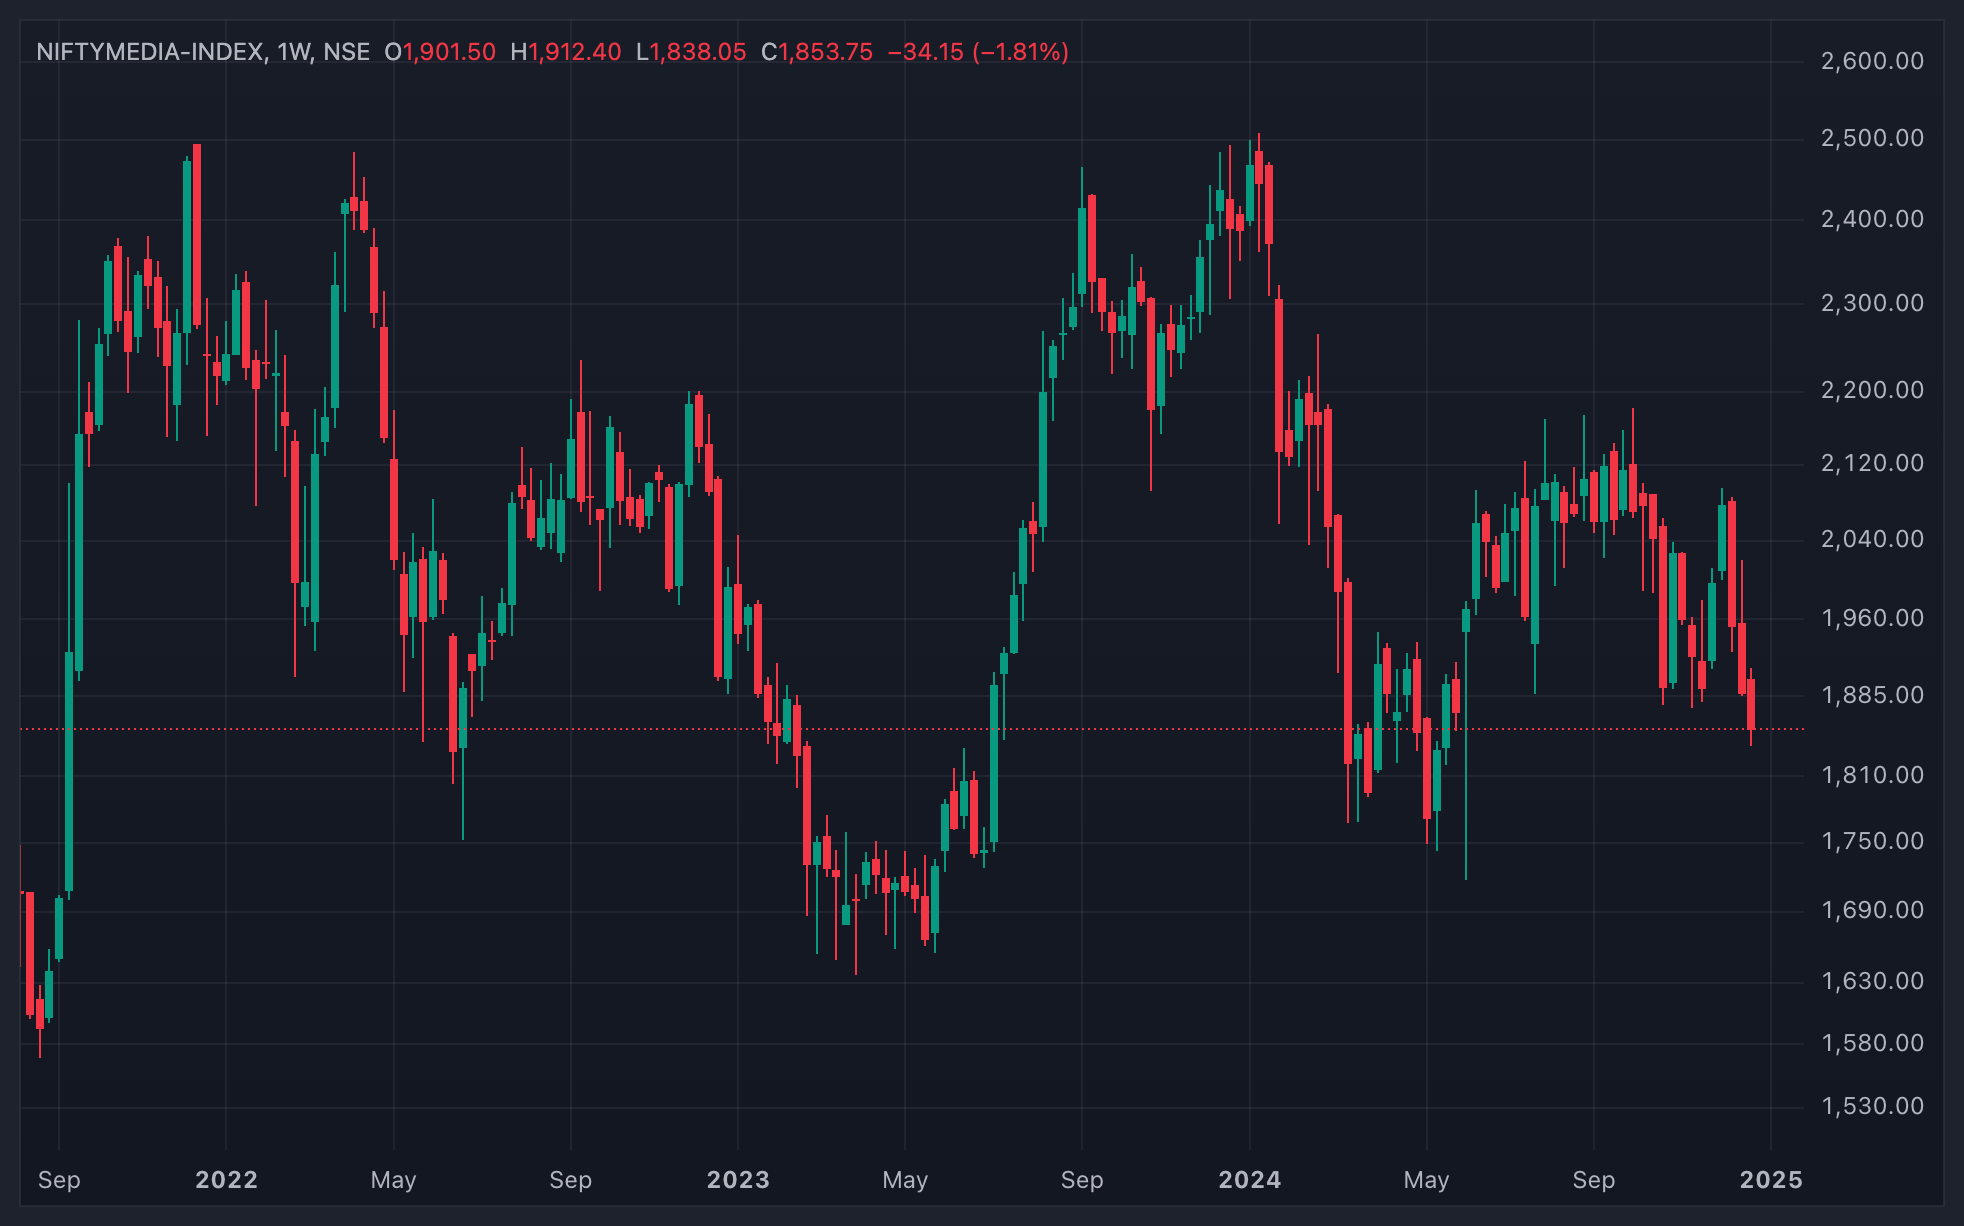The image size is (1964, 1226).
Task: Click the high value 1,912.40
Action: [575, 52]
